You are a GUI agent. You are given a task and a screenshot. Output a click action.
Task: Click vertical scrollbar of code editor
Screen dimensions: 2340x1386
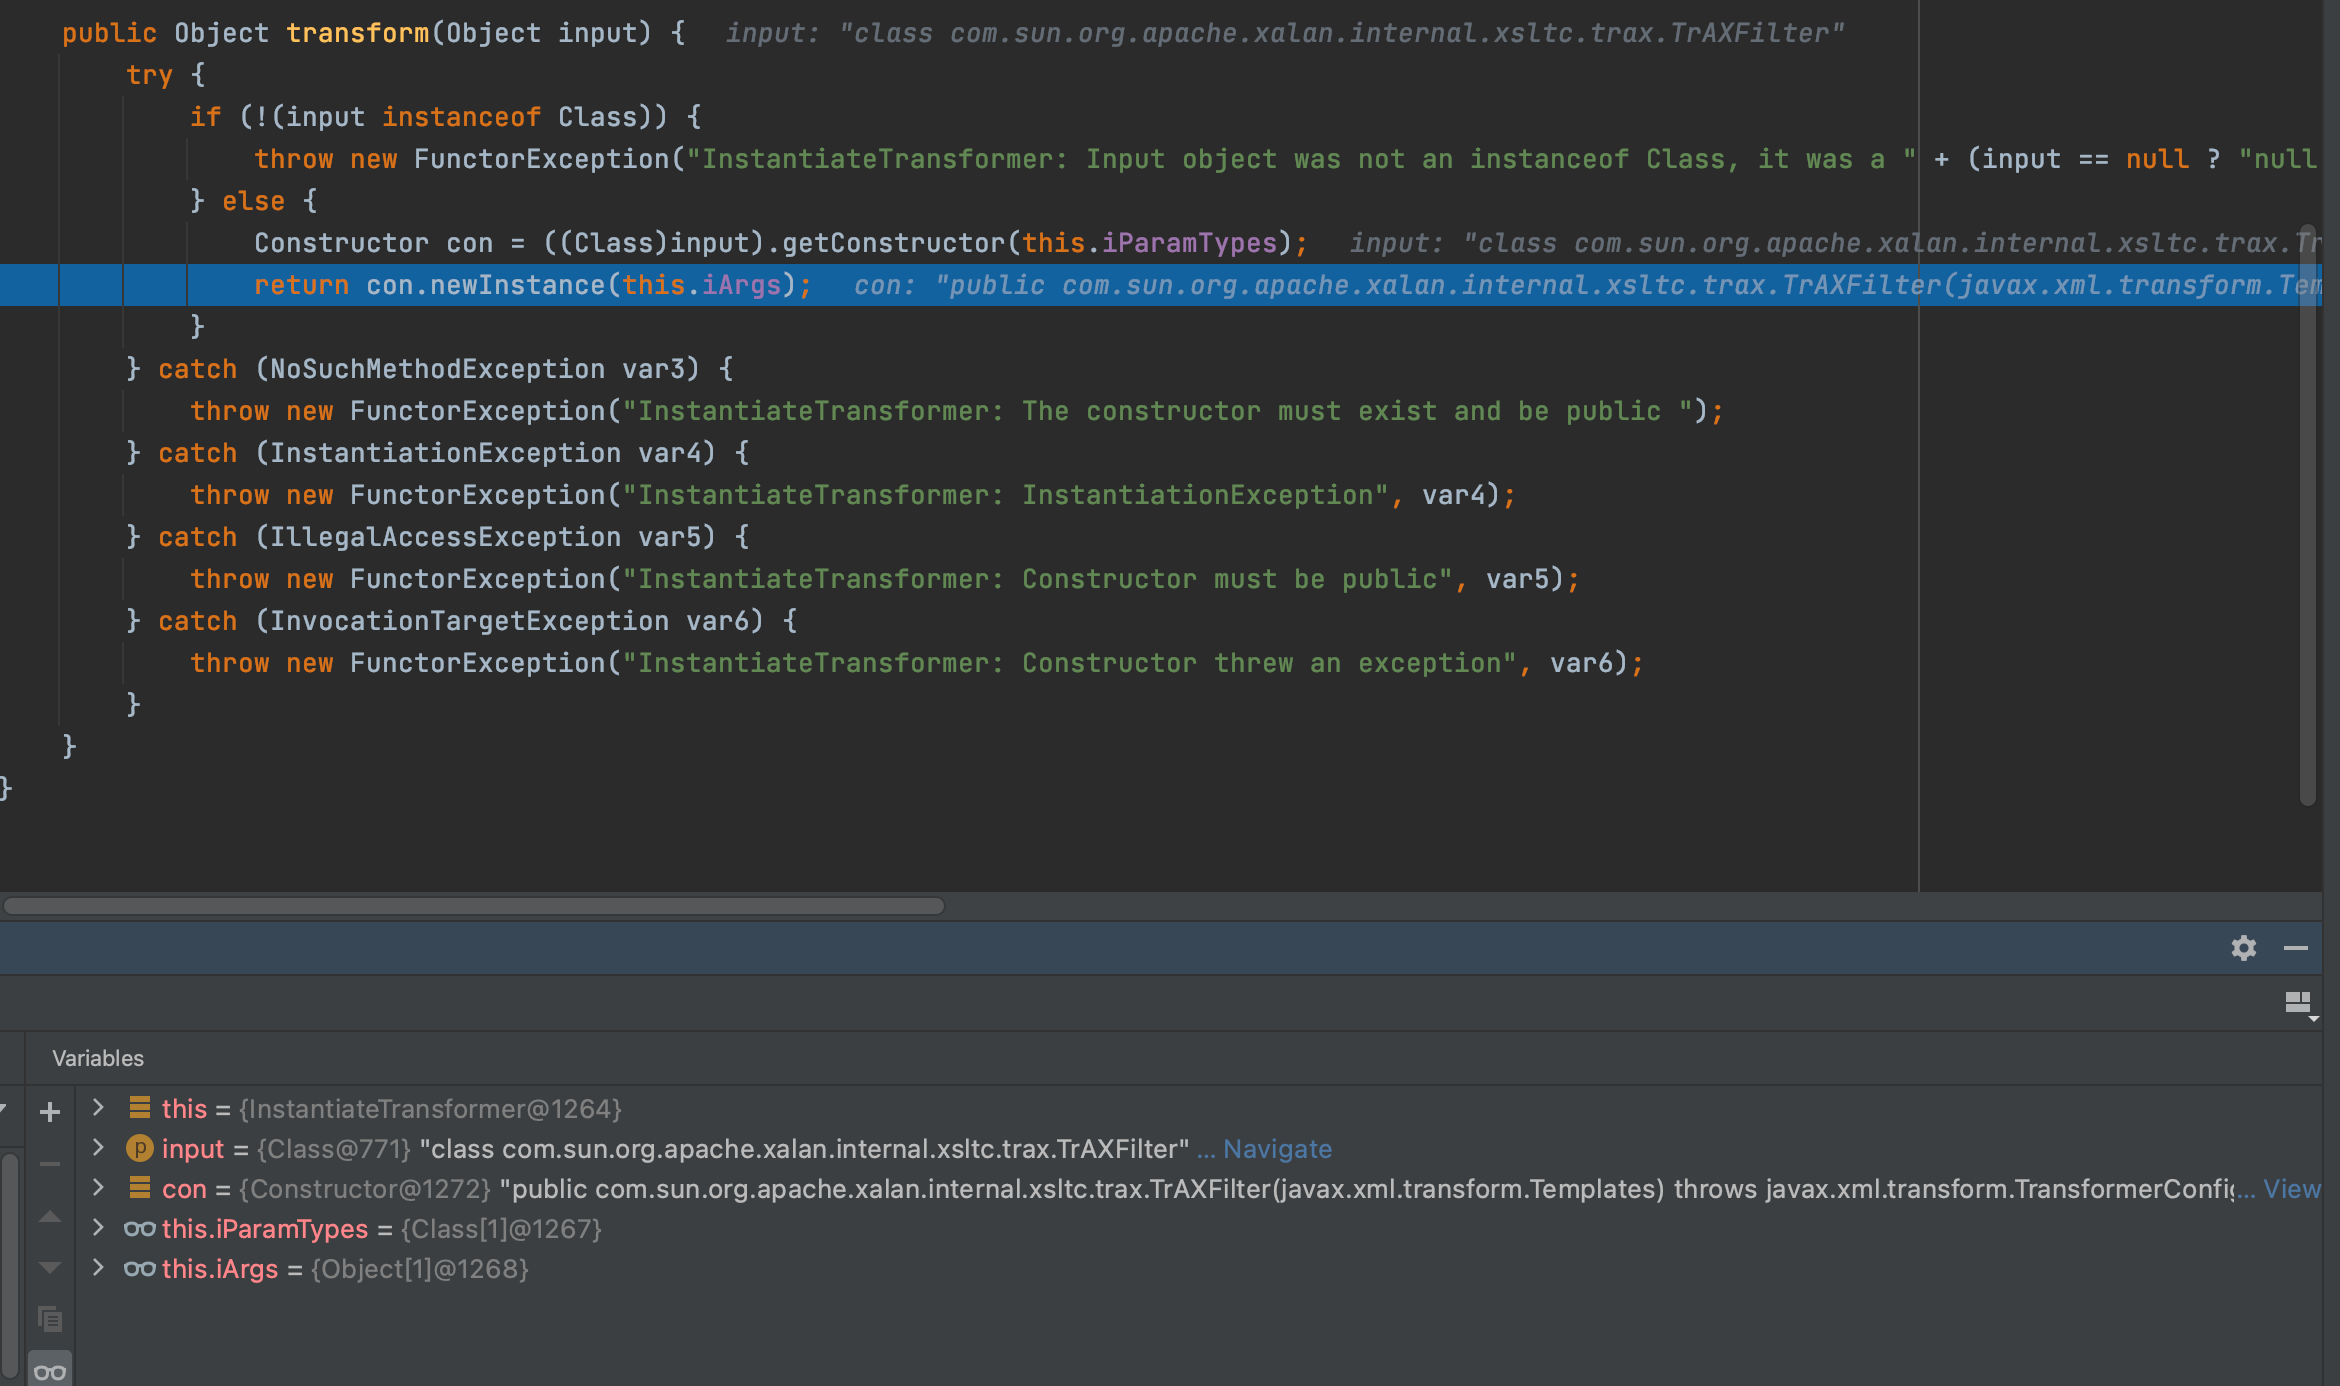[x=2308, y=515]
